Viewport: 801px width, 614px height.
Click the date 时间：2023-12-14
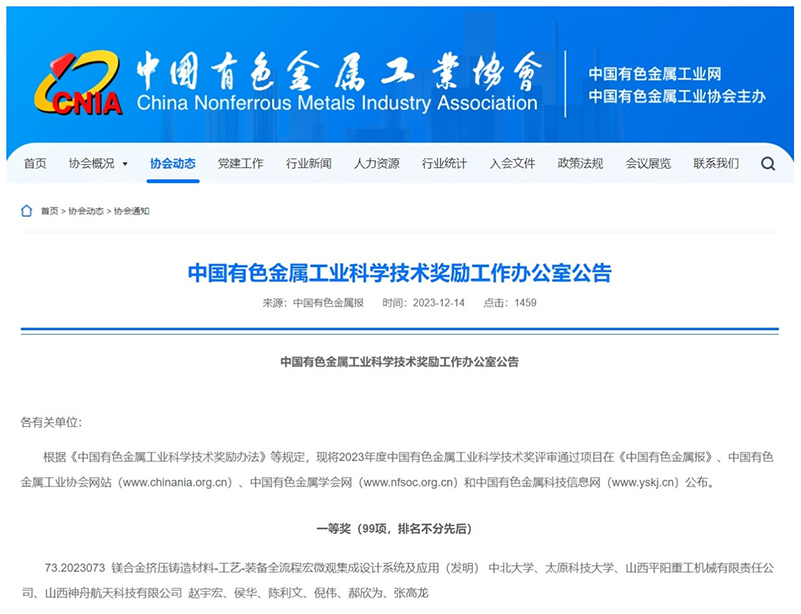(x=423, y=303)
